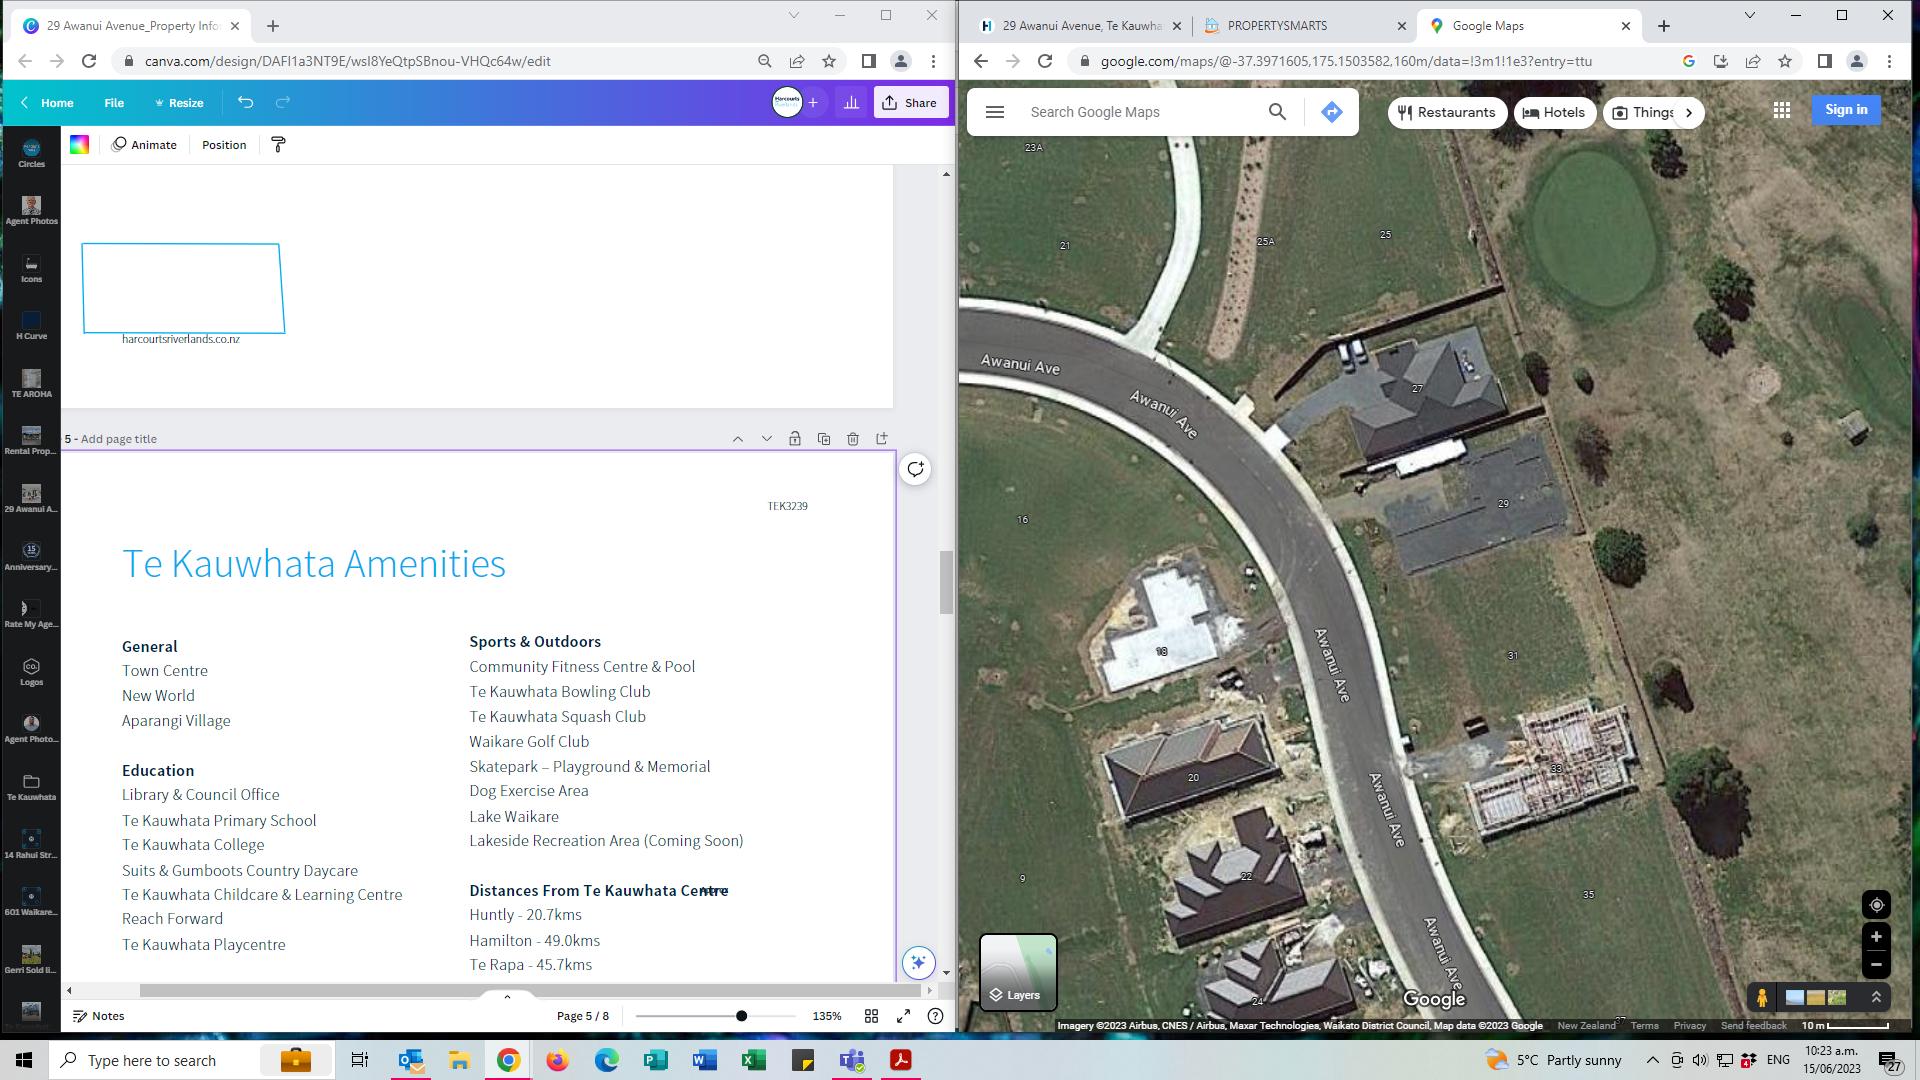The height and width of the screenshot is (1080, 1920).
Task: Move page 5 down with the chevron
Action: pyautogui.click(x=767, y=439)
